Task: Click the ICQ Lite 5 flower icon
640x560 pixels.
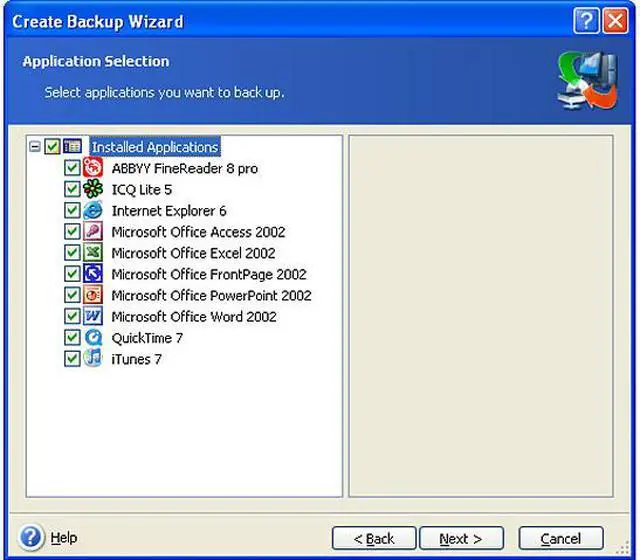Action: [93, 189]
